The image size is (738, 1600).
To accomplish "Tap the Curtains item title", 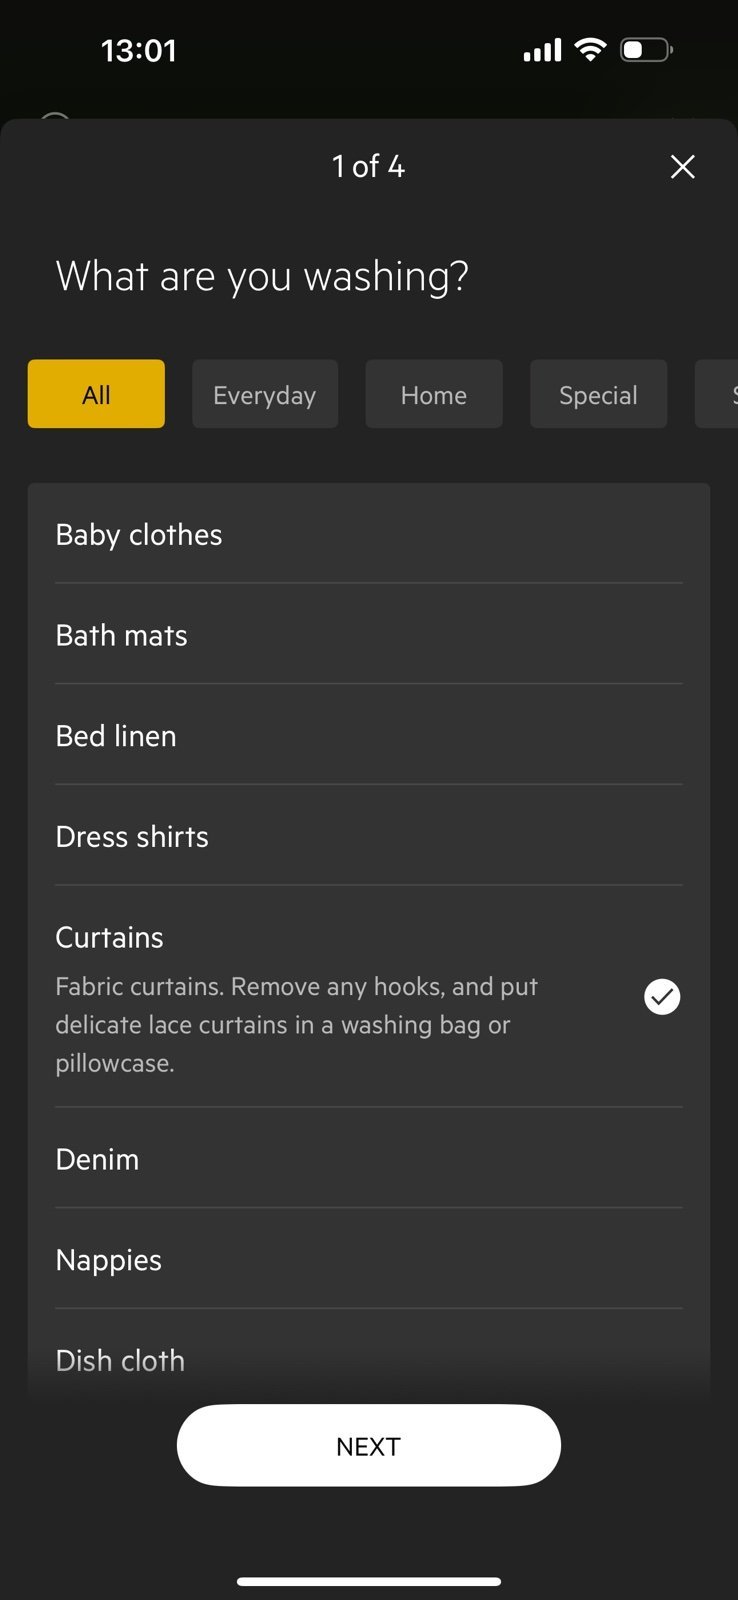I will 110,938.
